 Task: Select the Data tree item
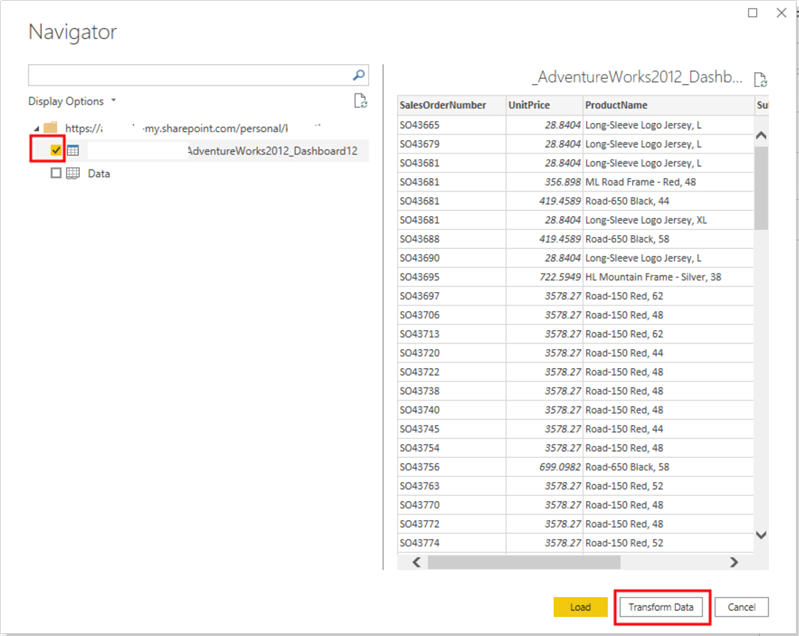point(98,173)
